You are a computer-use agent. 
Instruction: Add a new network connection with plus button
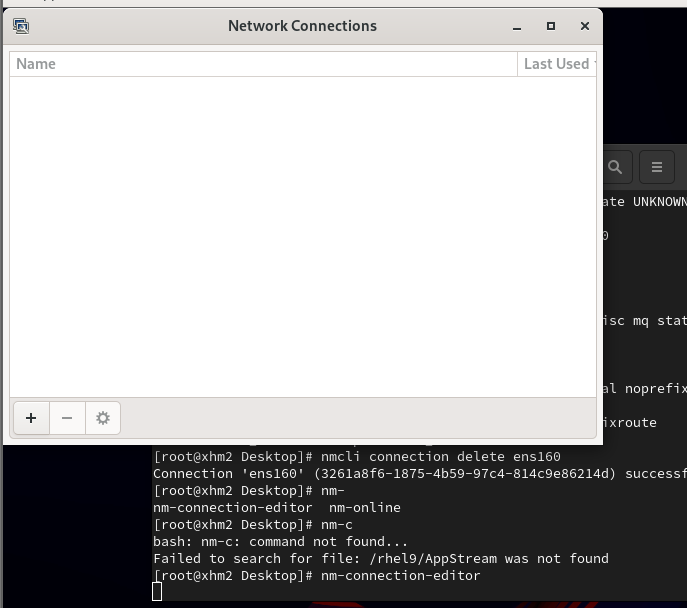[x=31, y=418]
